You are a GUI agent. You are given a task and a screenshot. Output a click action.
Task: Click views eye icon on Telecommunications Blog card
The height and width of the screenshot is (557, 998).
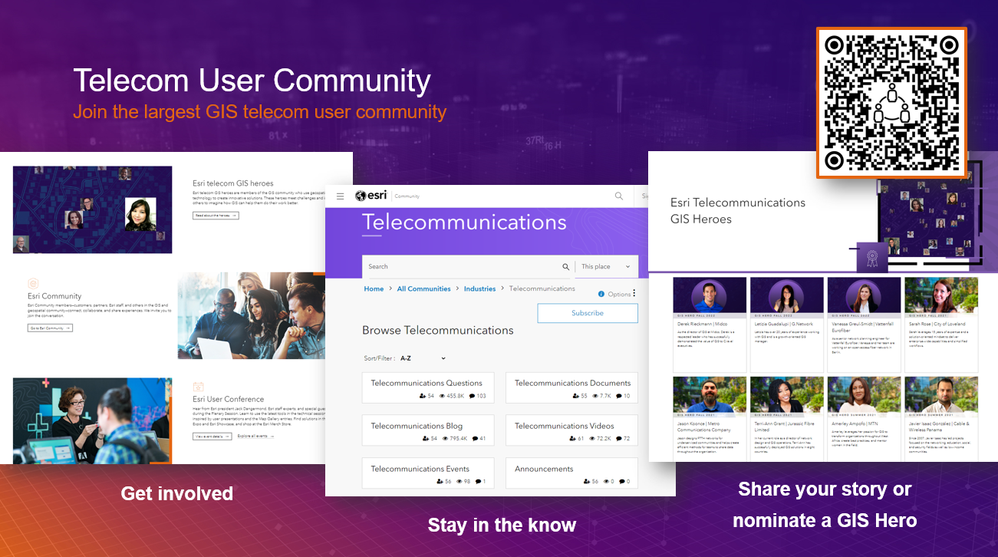[445, 439]
